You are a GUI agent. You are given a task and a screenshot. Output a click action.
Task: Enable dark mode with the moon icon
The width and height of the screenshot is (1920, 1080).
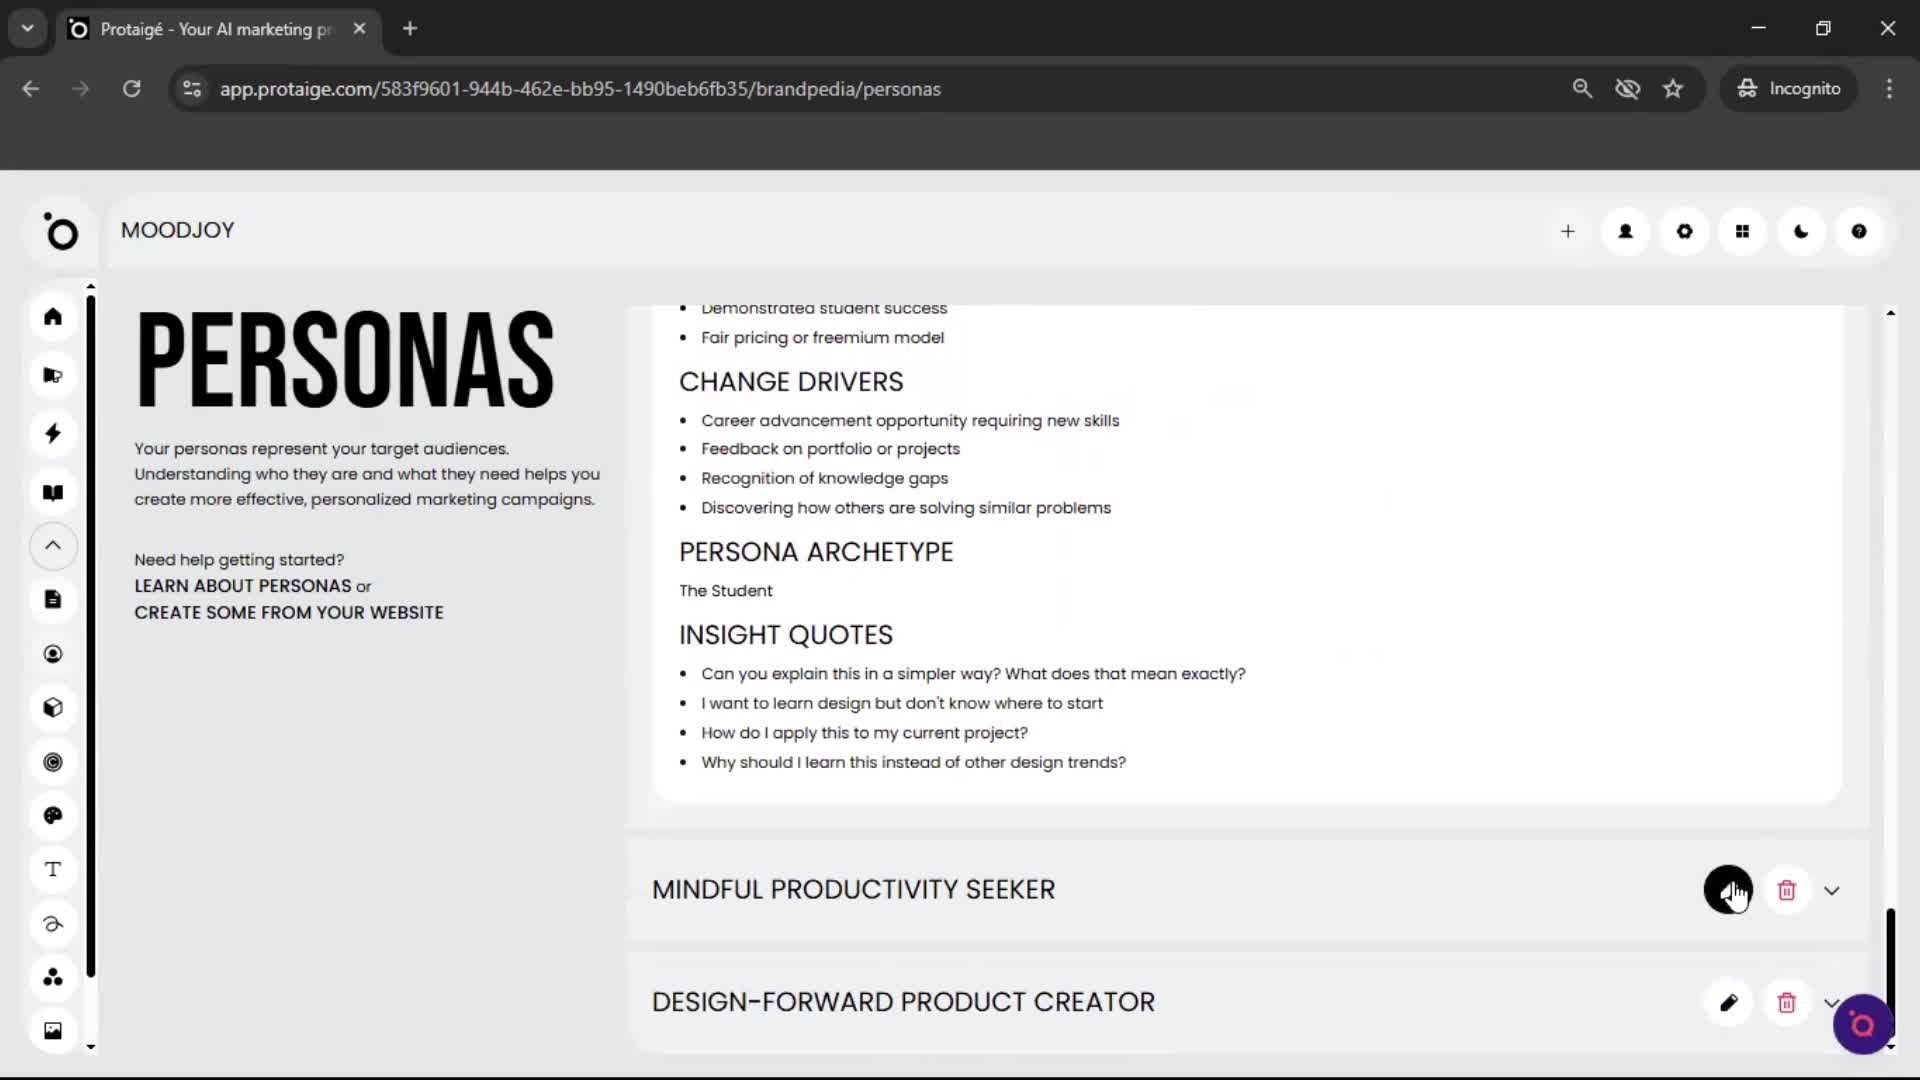click(1800, 231)
